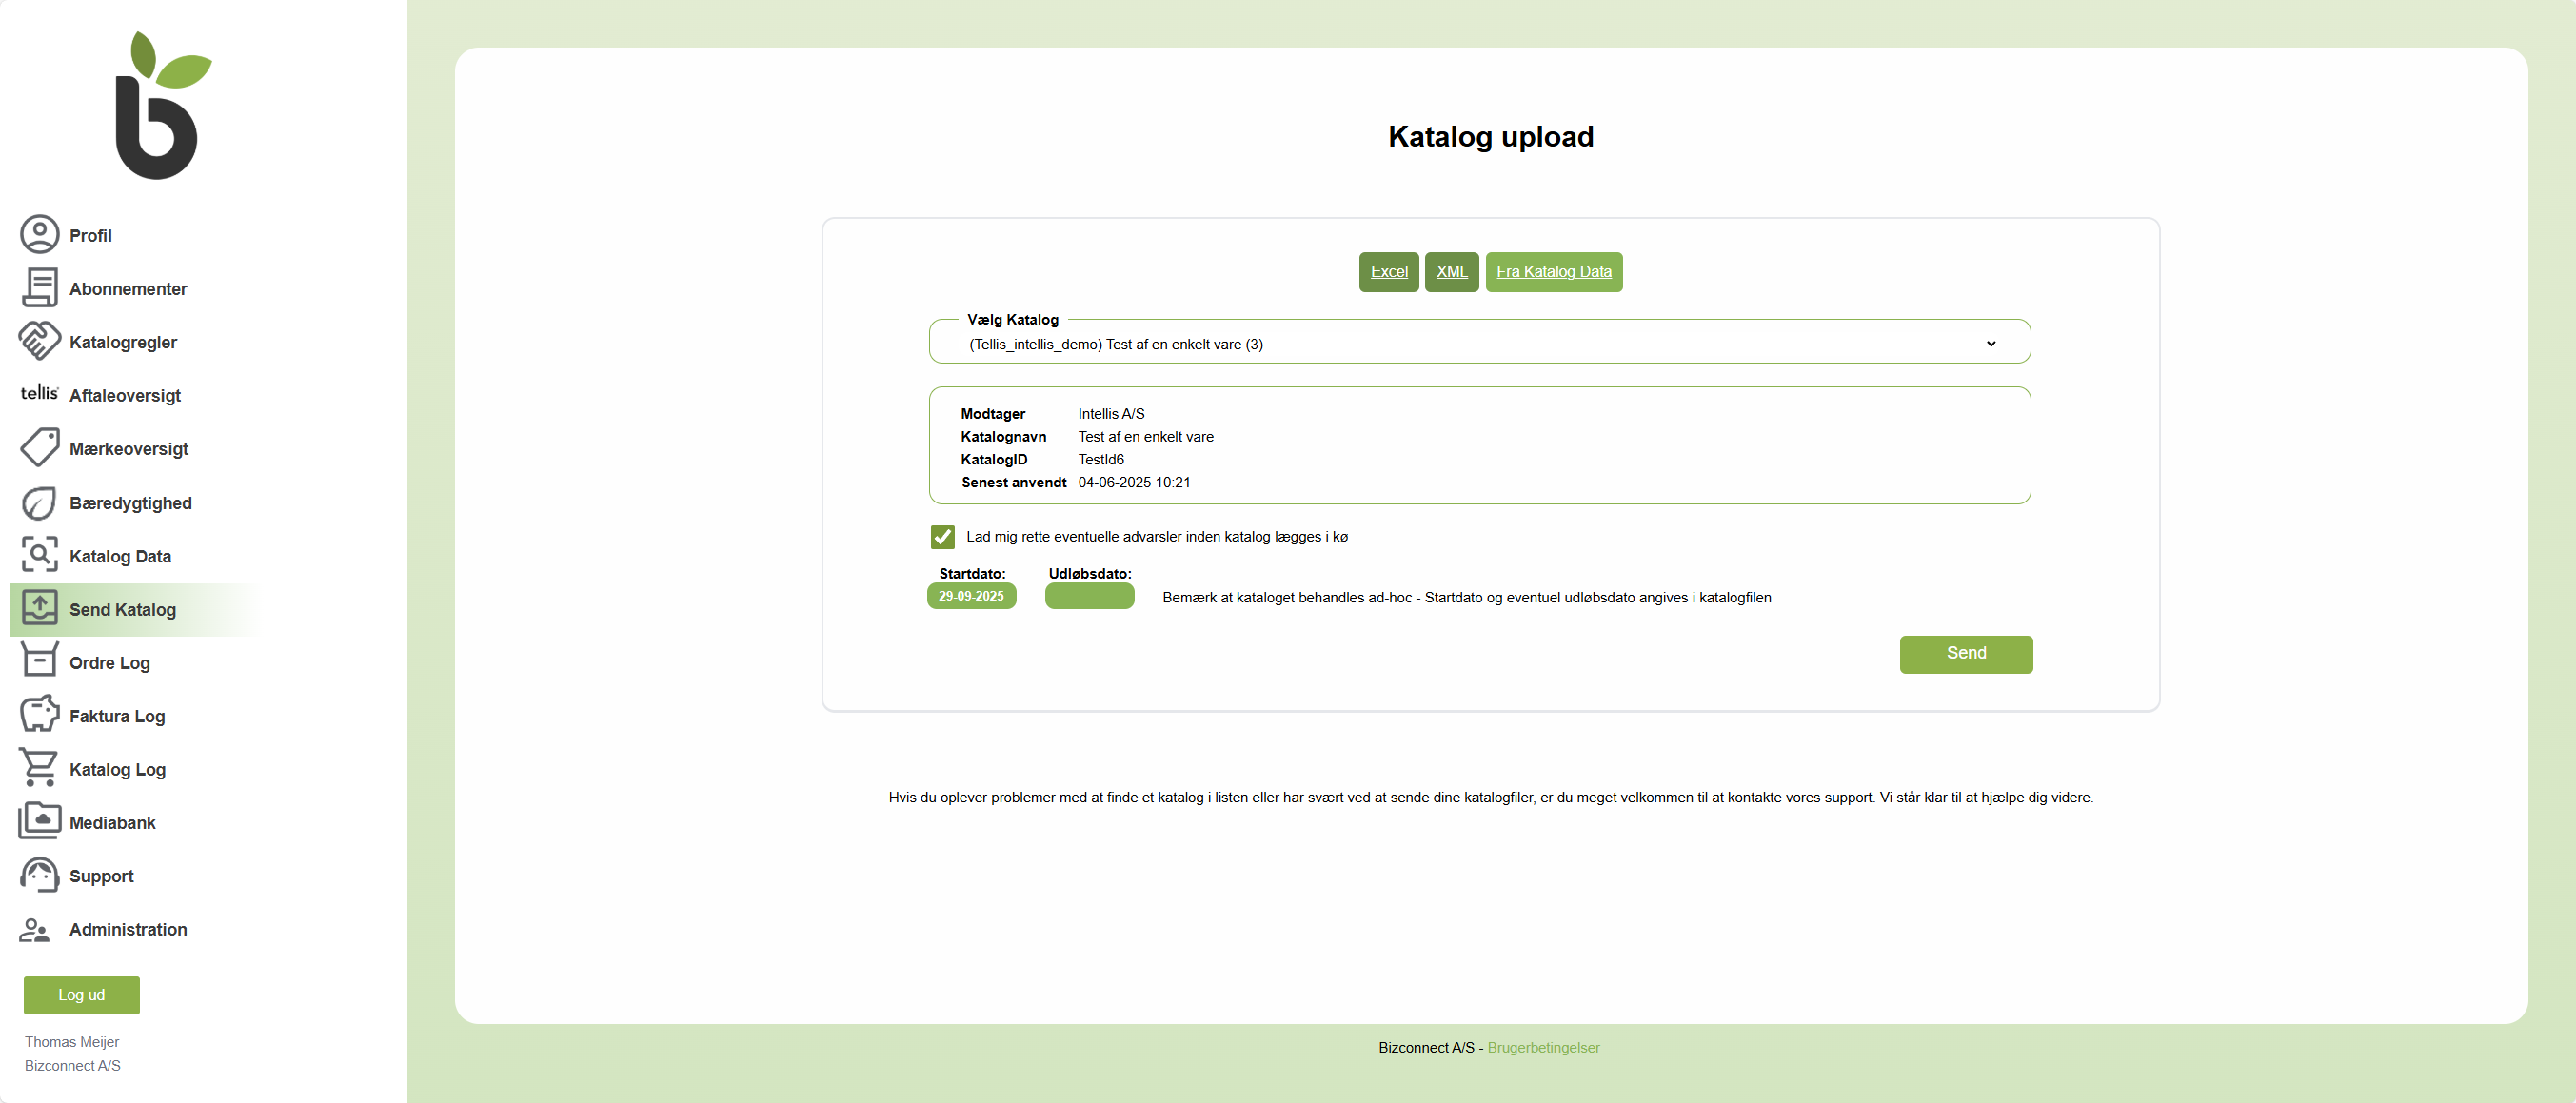This screenshot has width=2576, height=1103.
Task: Expand the Vælg Katalog dropdown
Action: coord(1478,344)
